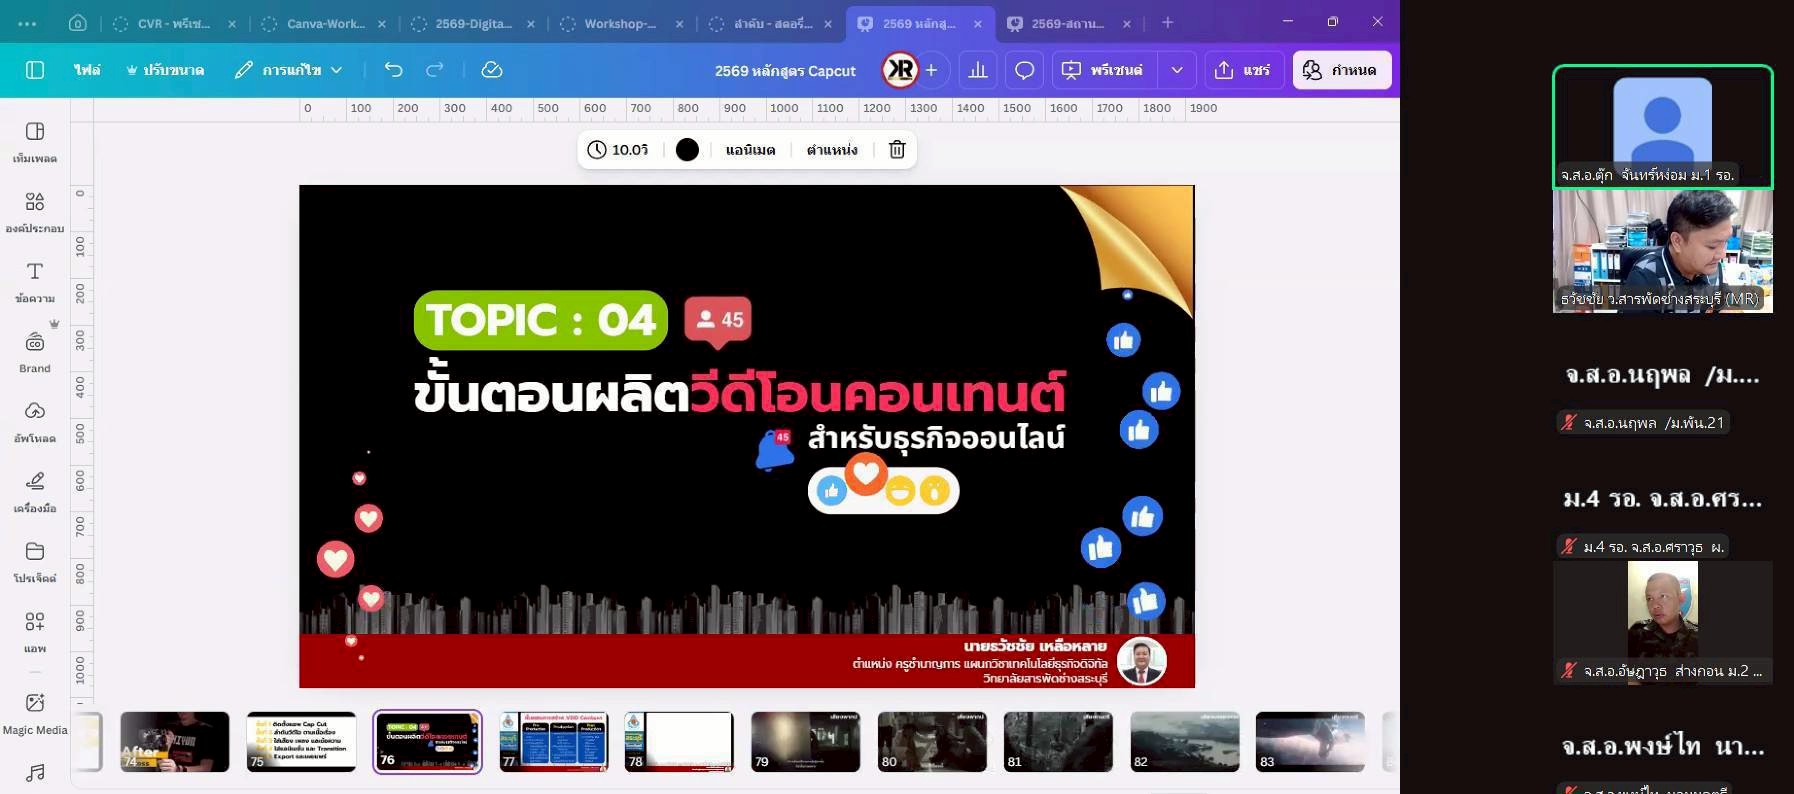Image resolution: width=1794 pixels, height=794 pixels.
Task: Open the File menu
Action: click(87, 70)
